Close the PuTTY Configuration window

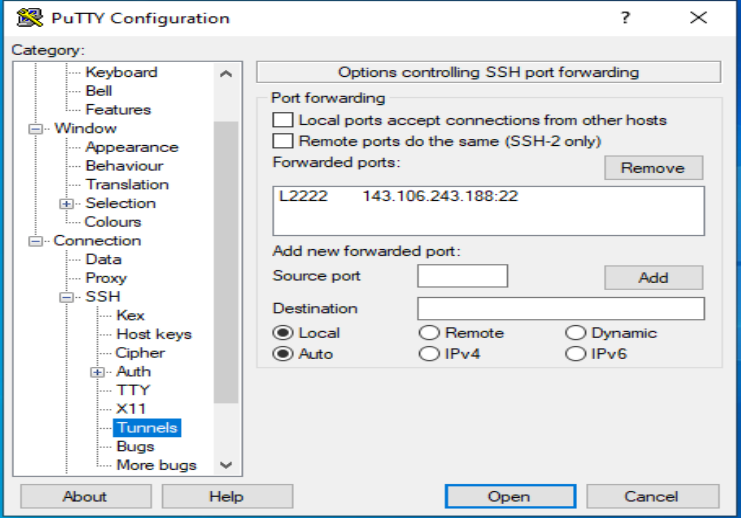coord(698,18)
